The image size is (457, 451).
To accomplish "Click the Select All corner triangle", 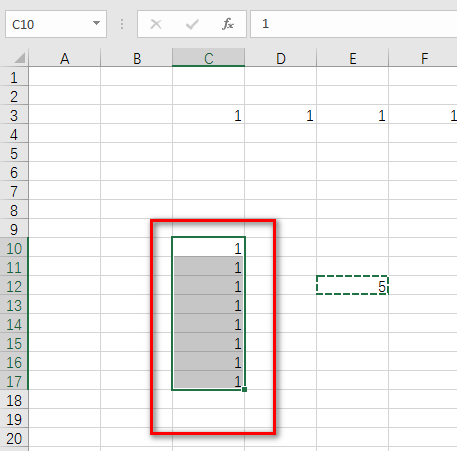I will pyautogui.click(x=20, y=58).
